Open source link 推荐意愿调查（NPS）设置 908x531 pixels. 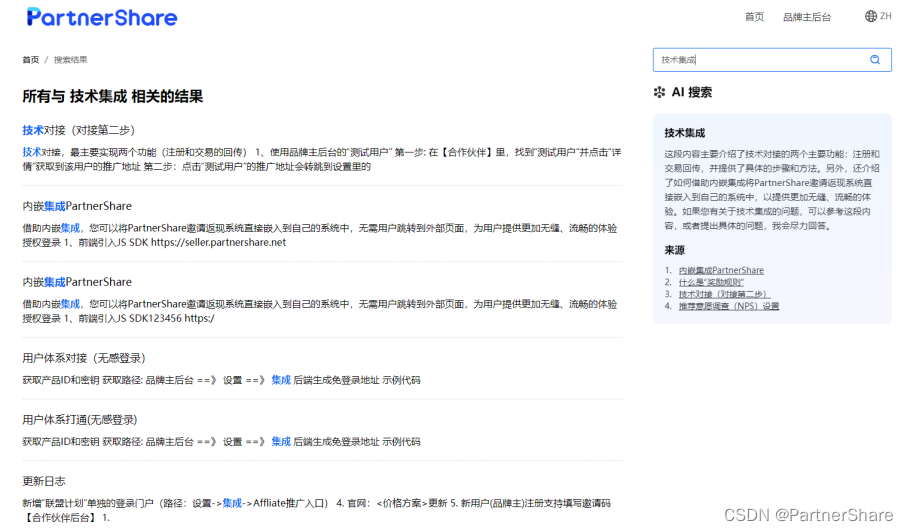pos(728,306)
